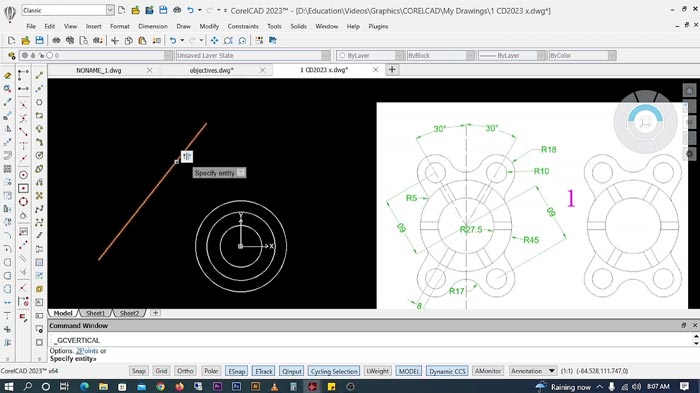Click the Zoom window magnifier icon
Screen dimensions: 700x393
point(228,41)
